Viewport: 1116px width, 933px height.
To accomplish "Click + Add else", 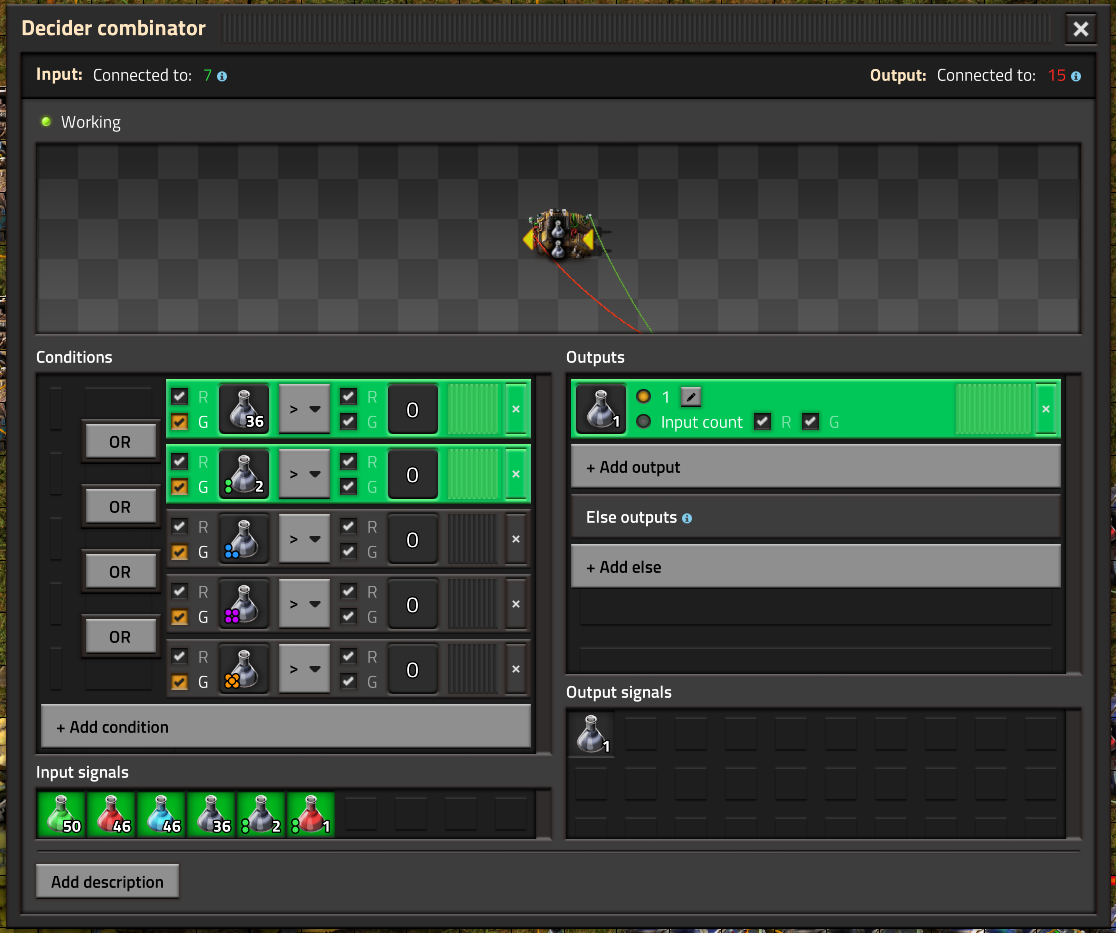I will (816, 567).
